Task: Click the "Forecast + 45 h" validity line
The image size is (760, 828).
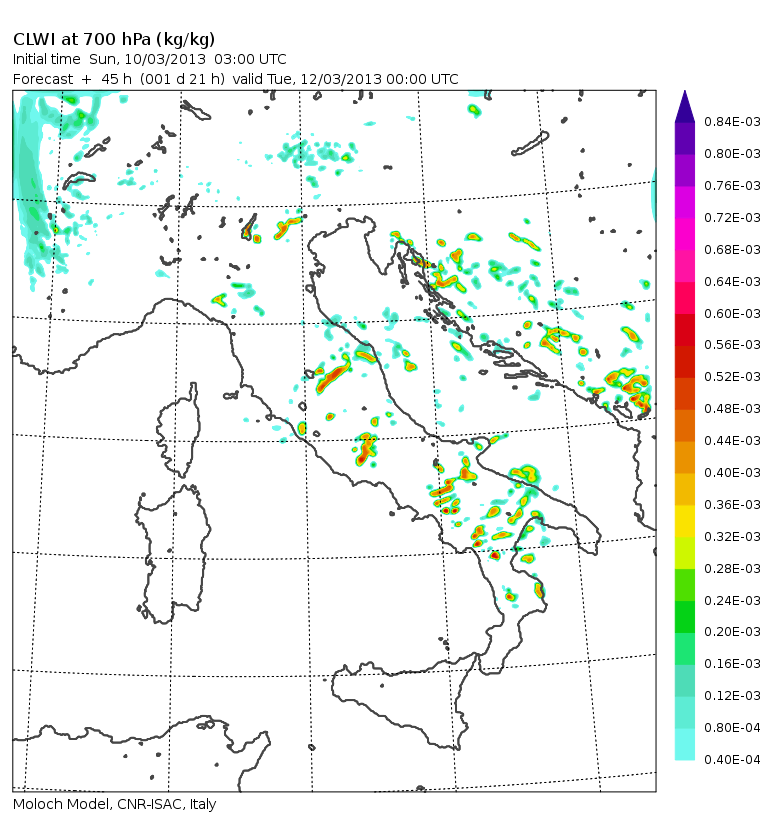Action: click(236, 79)
